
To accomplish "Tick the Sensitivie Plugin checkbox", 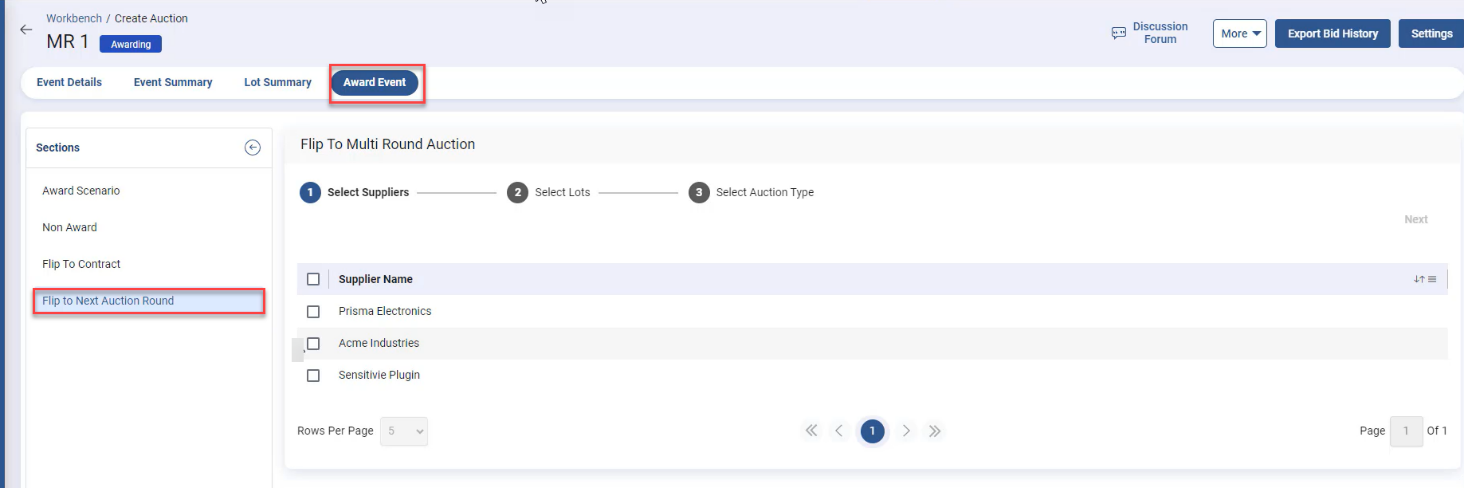I will [313, 375].
